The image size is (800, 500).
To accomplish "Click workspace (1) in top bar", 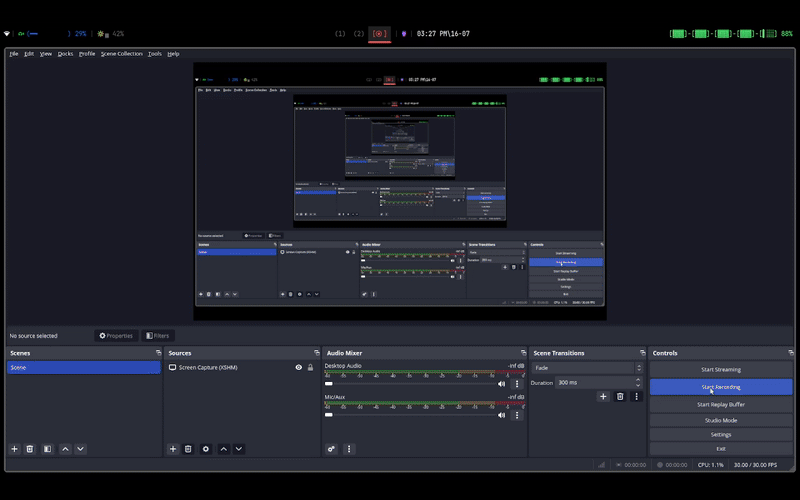I will click(340, 34).
